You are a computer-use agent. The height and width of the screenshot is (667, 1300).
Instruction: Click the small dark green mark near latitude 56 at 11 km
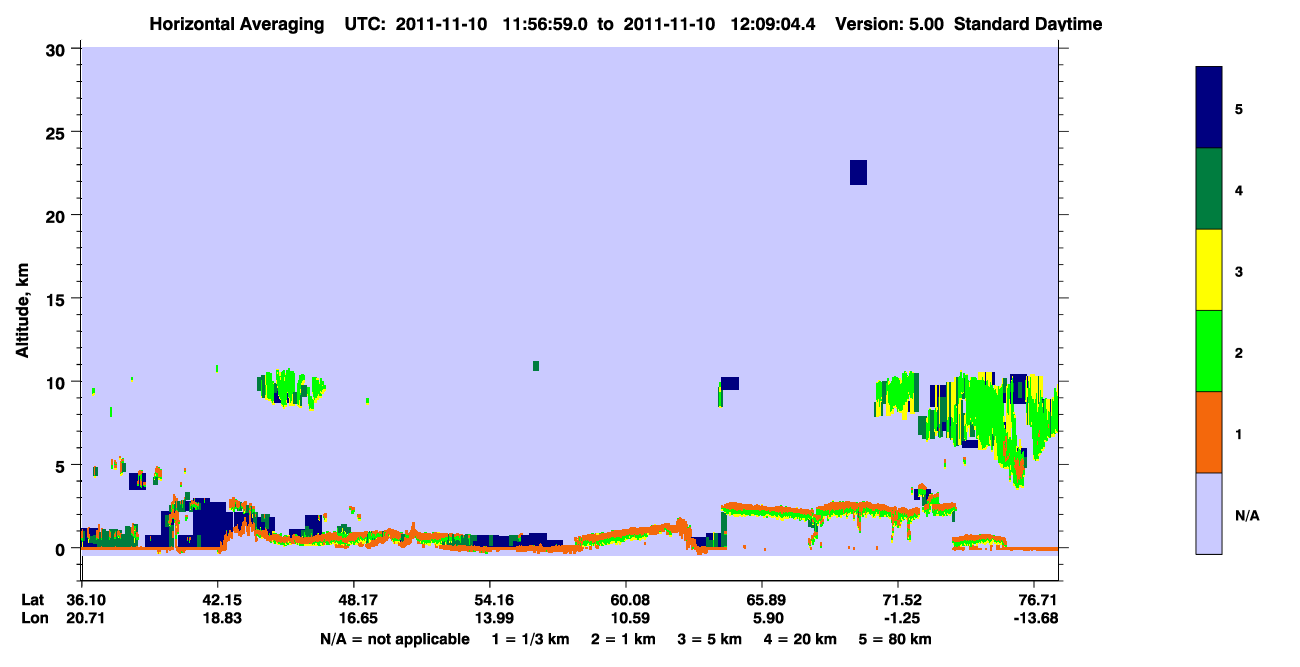[x=536, y=366]
